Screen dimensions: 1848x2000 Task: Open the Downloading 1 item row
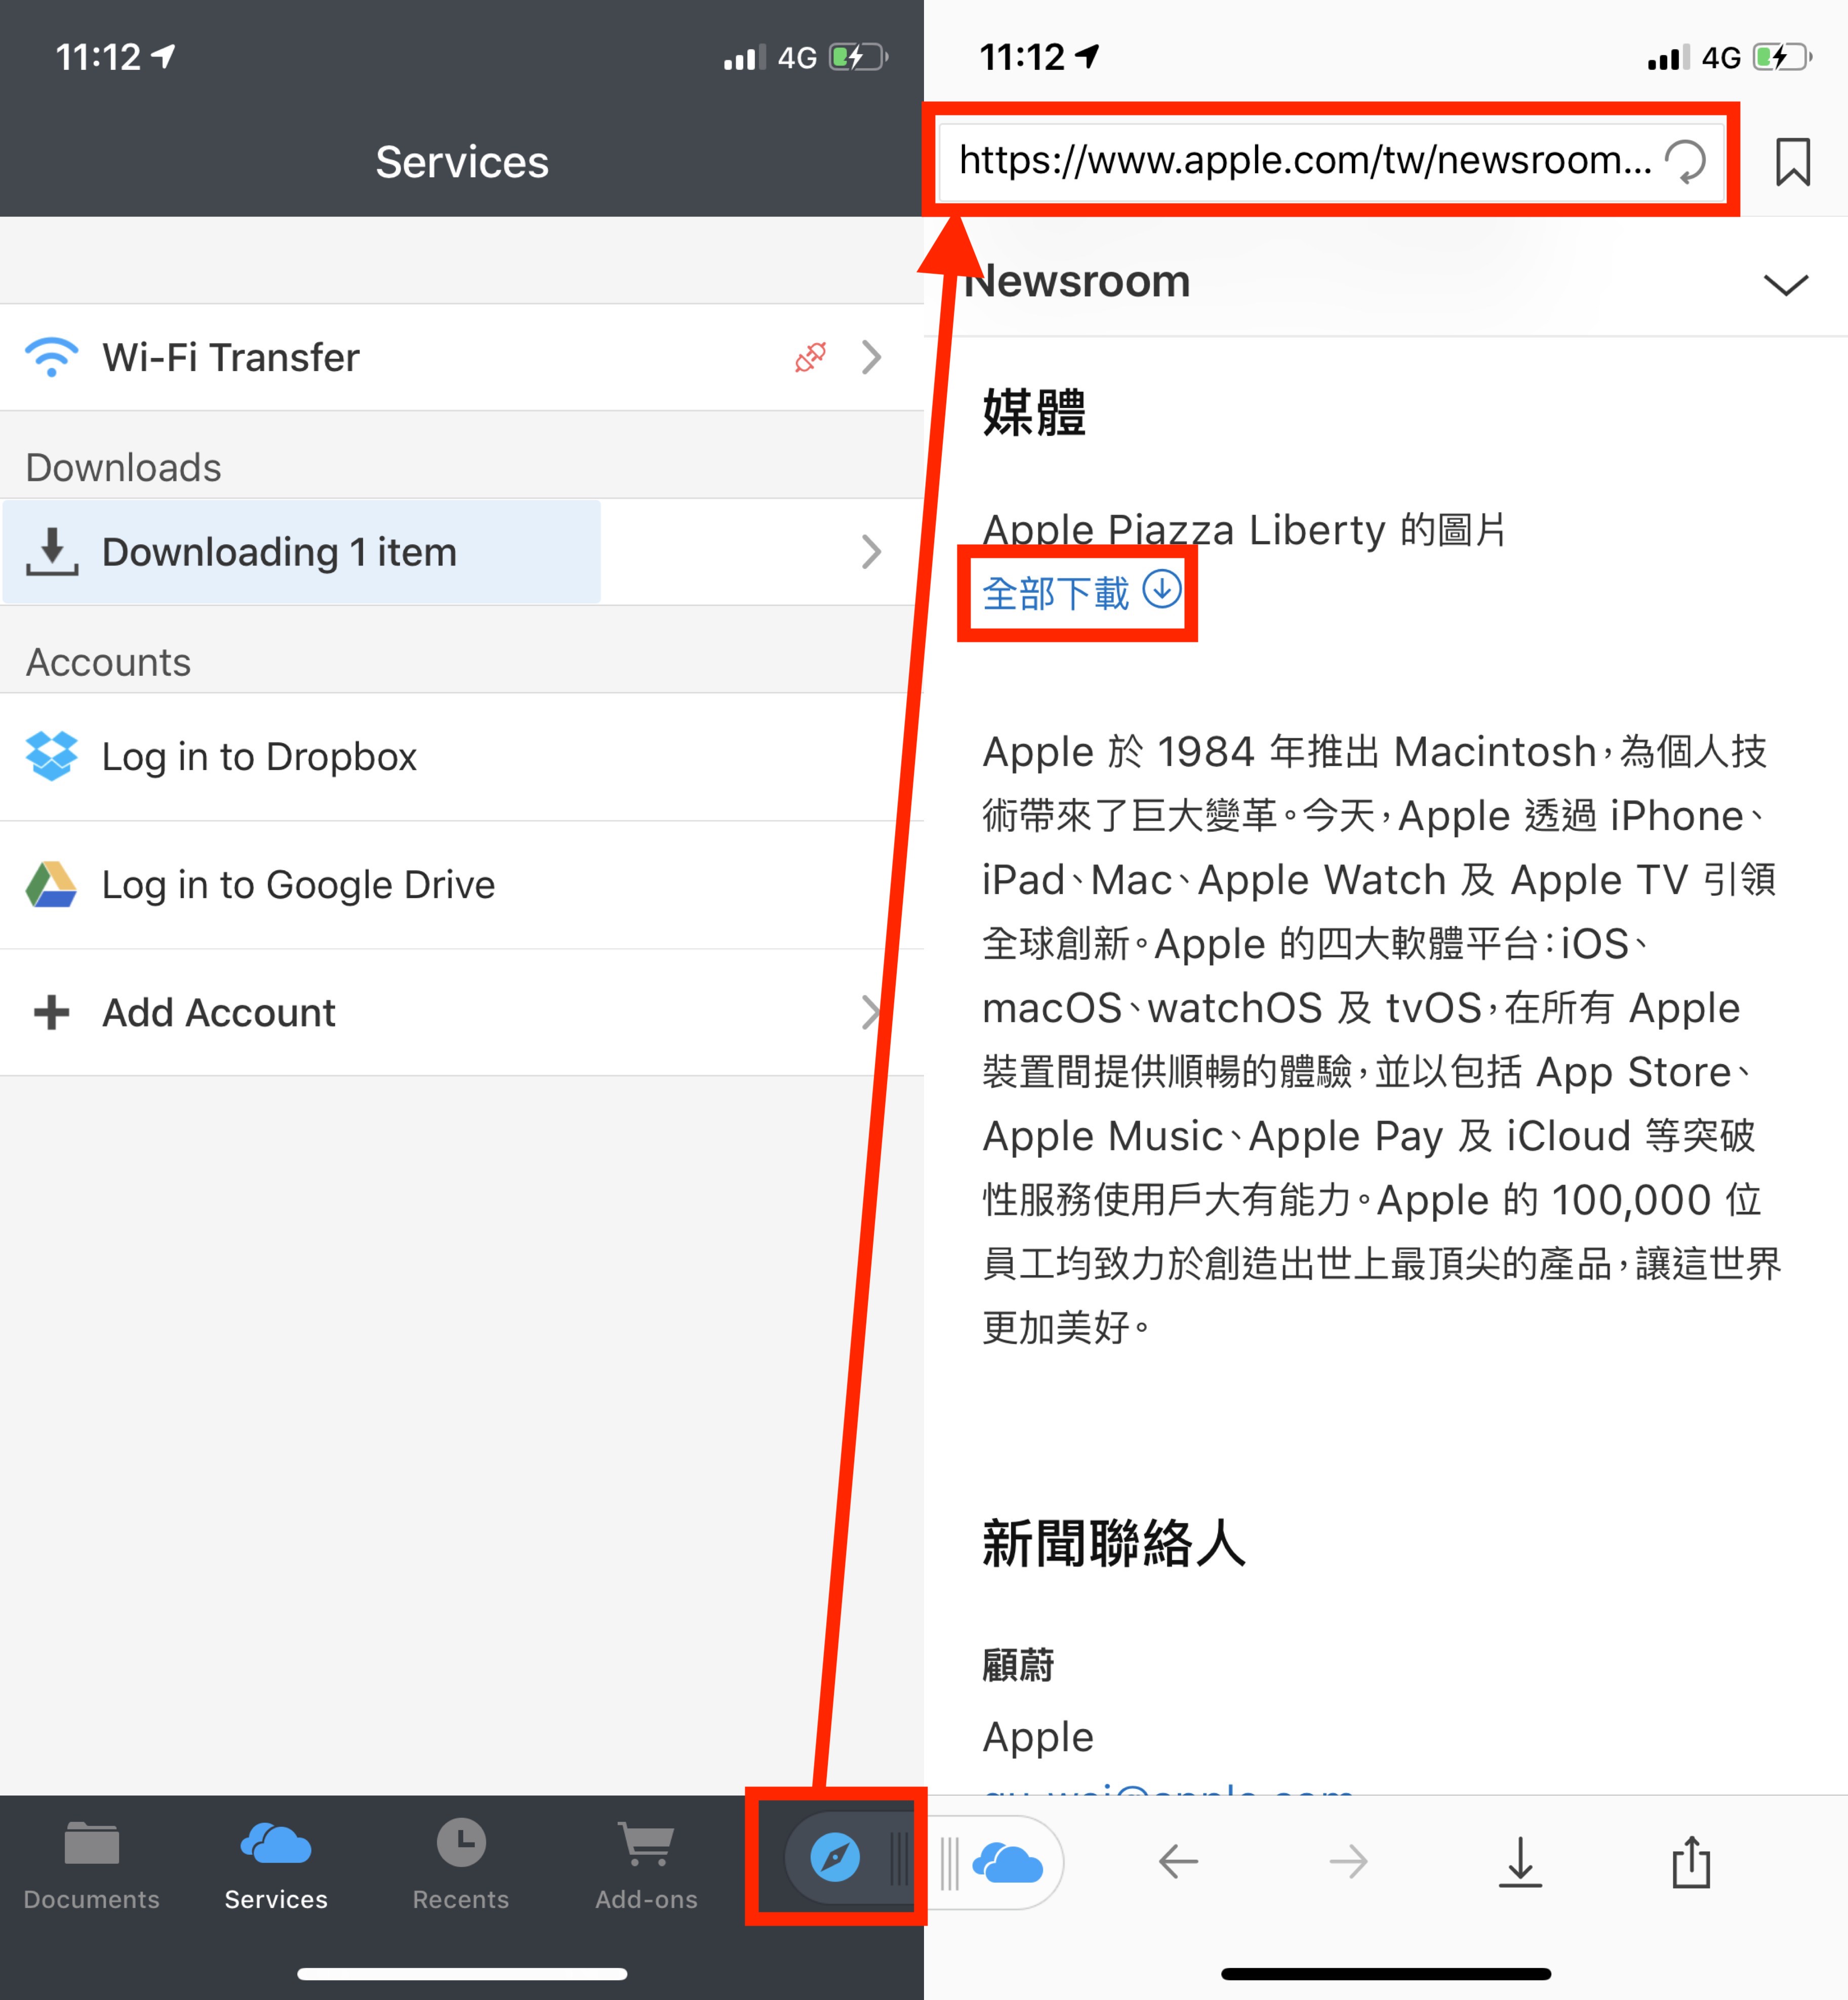click(x=461, y=552)
